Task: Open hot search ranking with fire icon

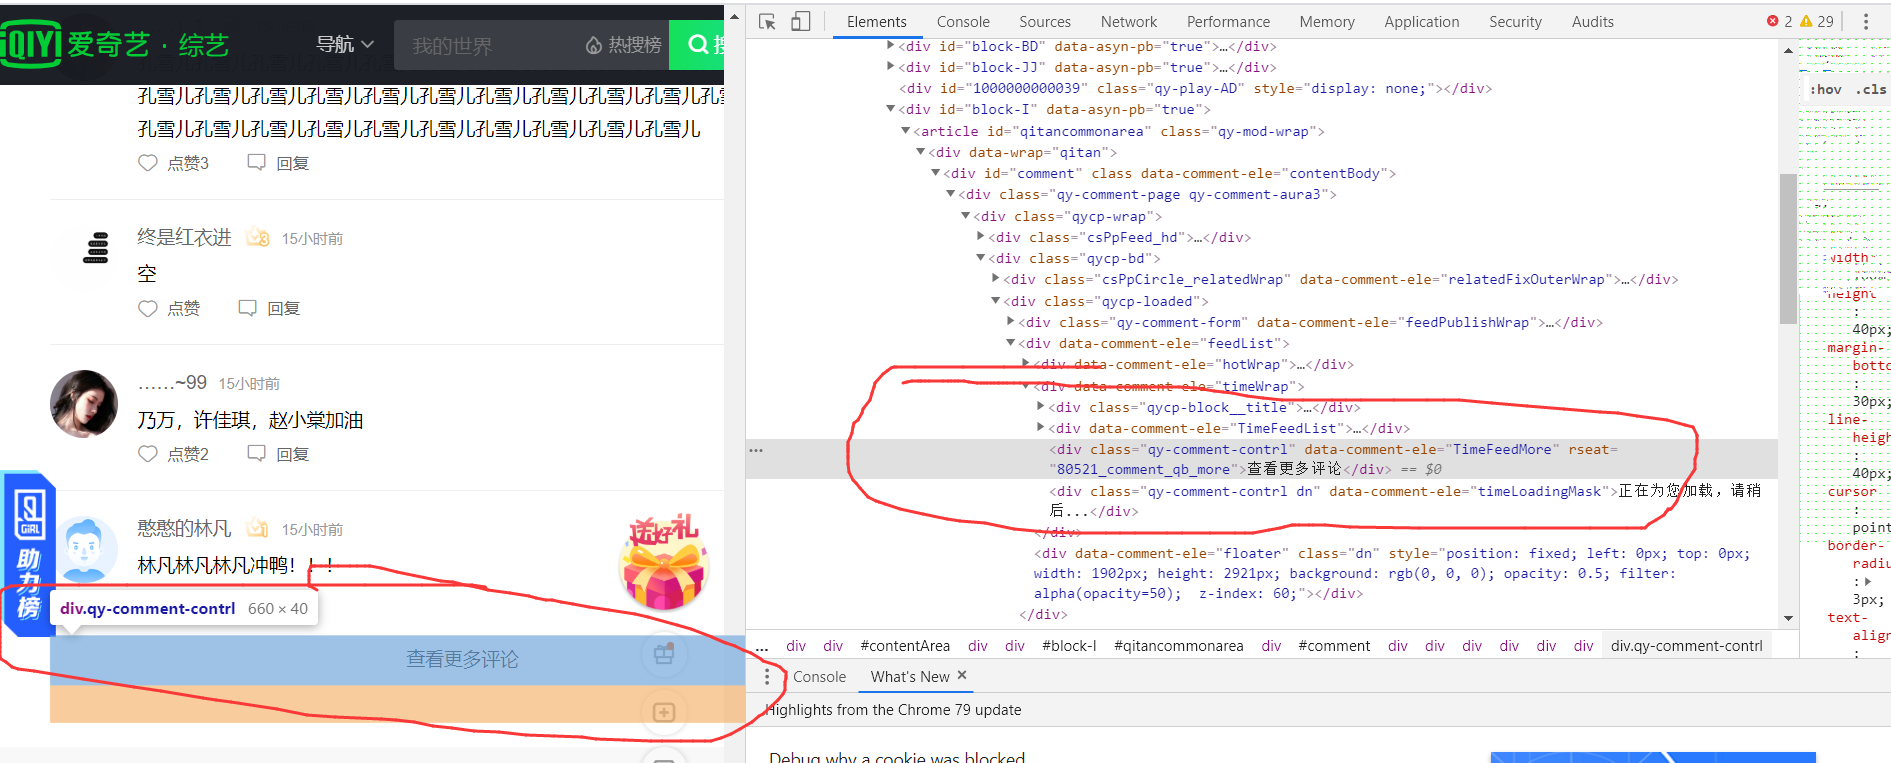Action: tap(623, 45)
